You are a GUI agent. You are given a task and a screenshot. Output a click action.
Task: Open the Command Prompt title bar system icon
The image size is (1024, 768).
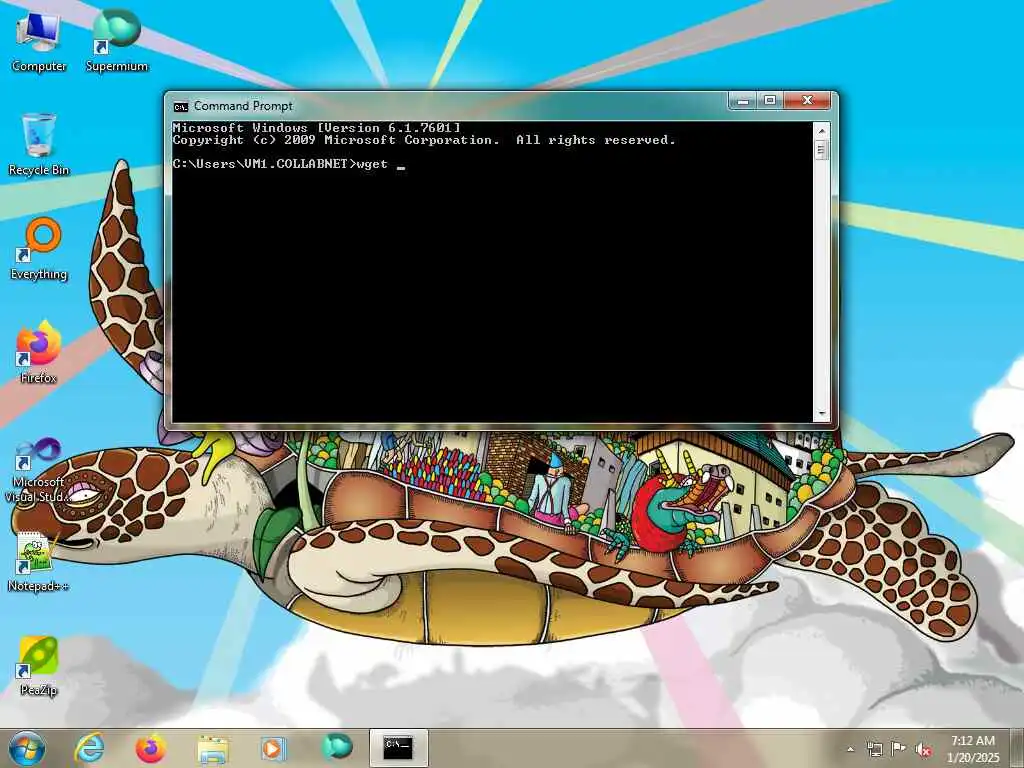pos(181,106)
